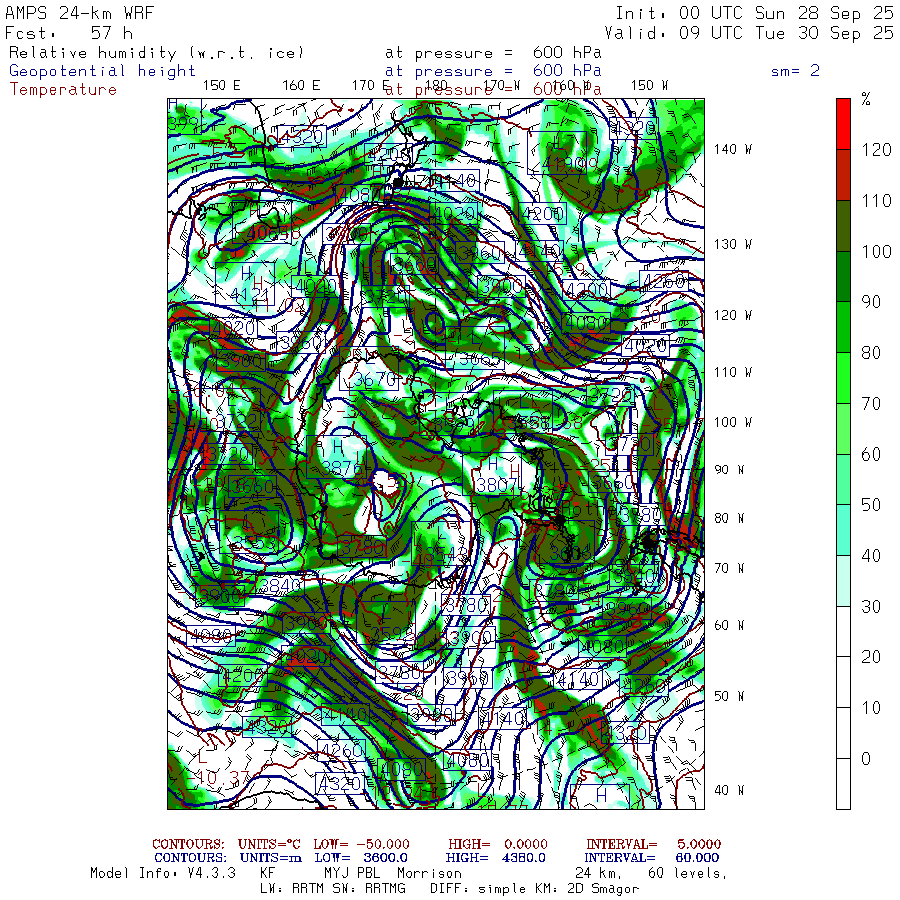Viewport: 900px width, 900px height.
Task: Click the 'AMPS 24-km WRF' title
Action: click(x=79, y=13)
